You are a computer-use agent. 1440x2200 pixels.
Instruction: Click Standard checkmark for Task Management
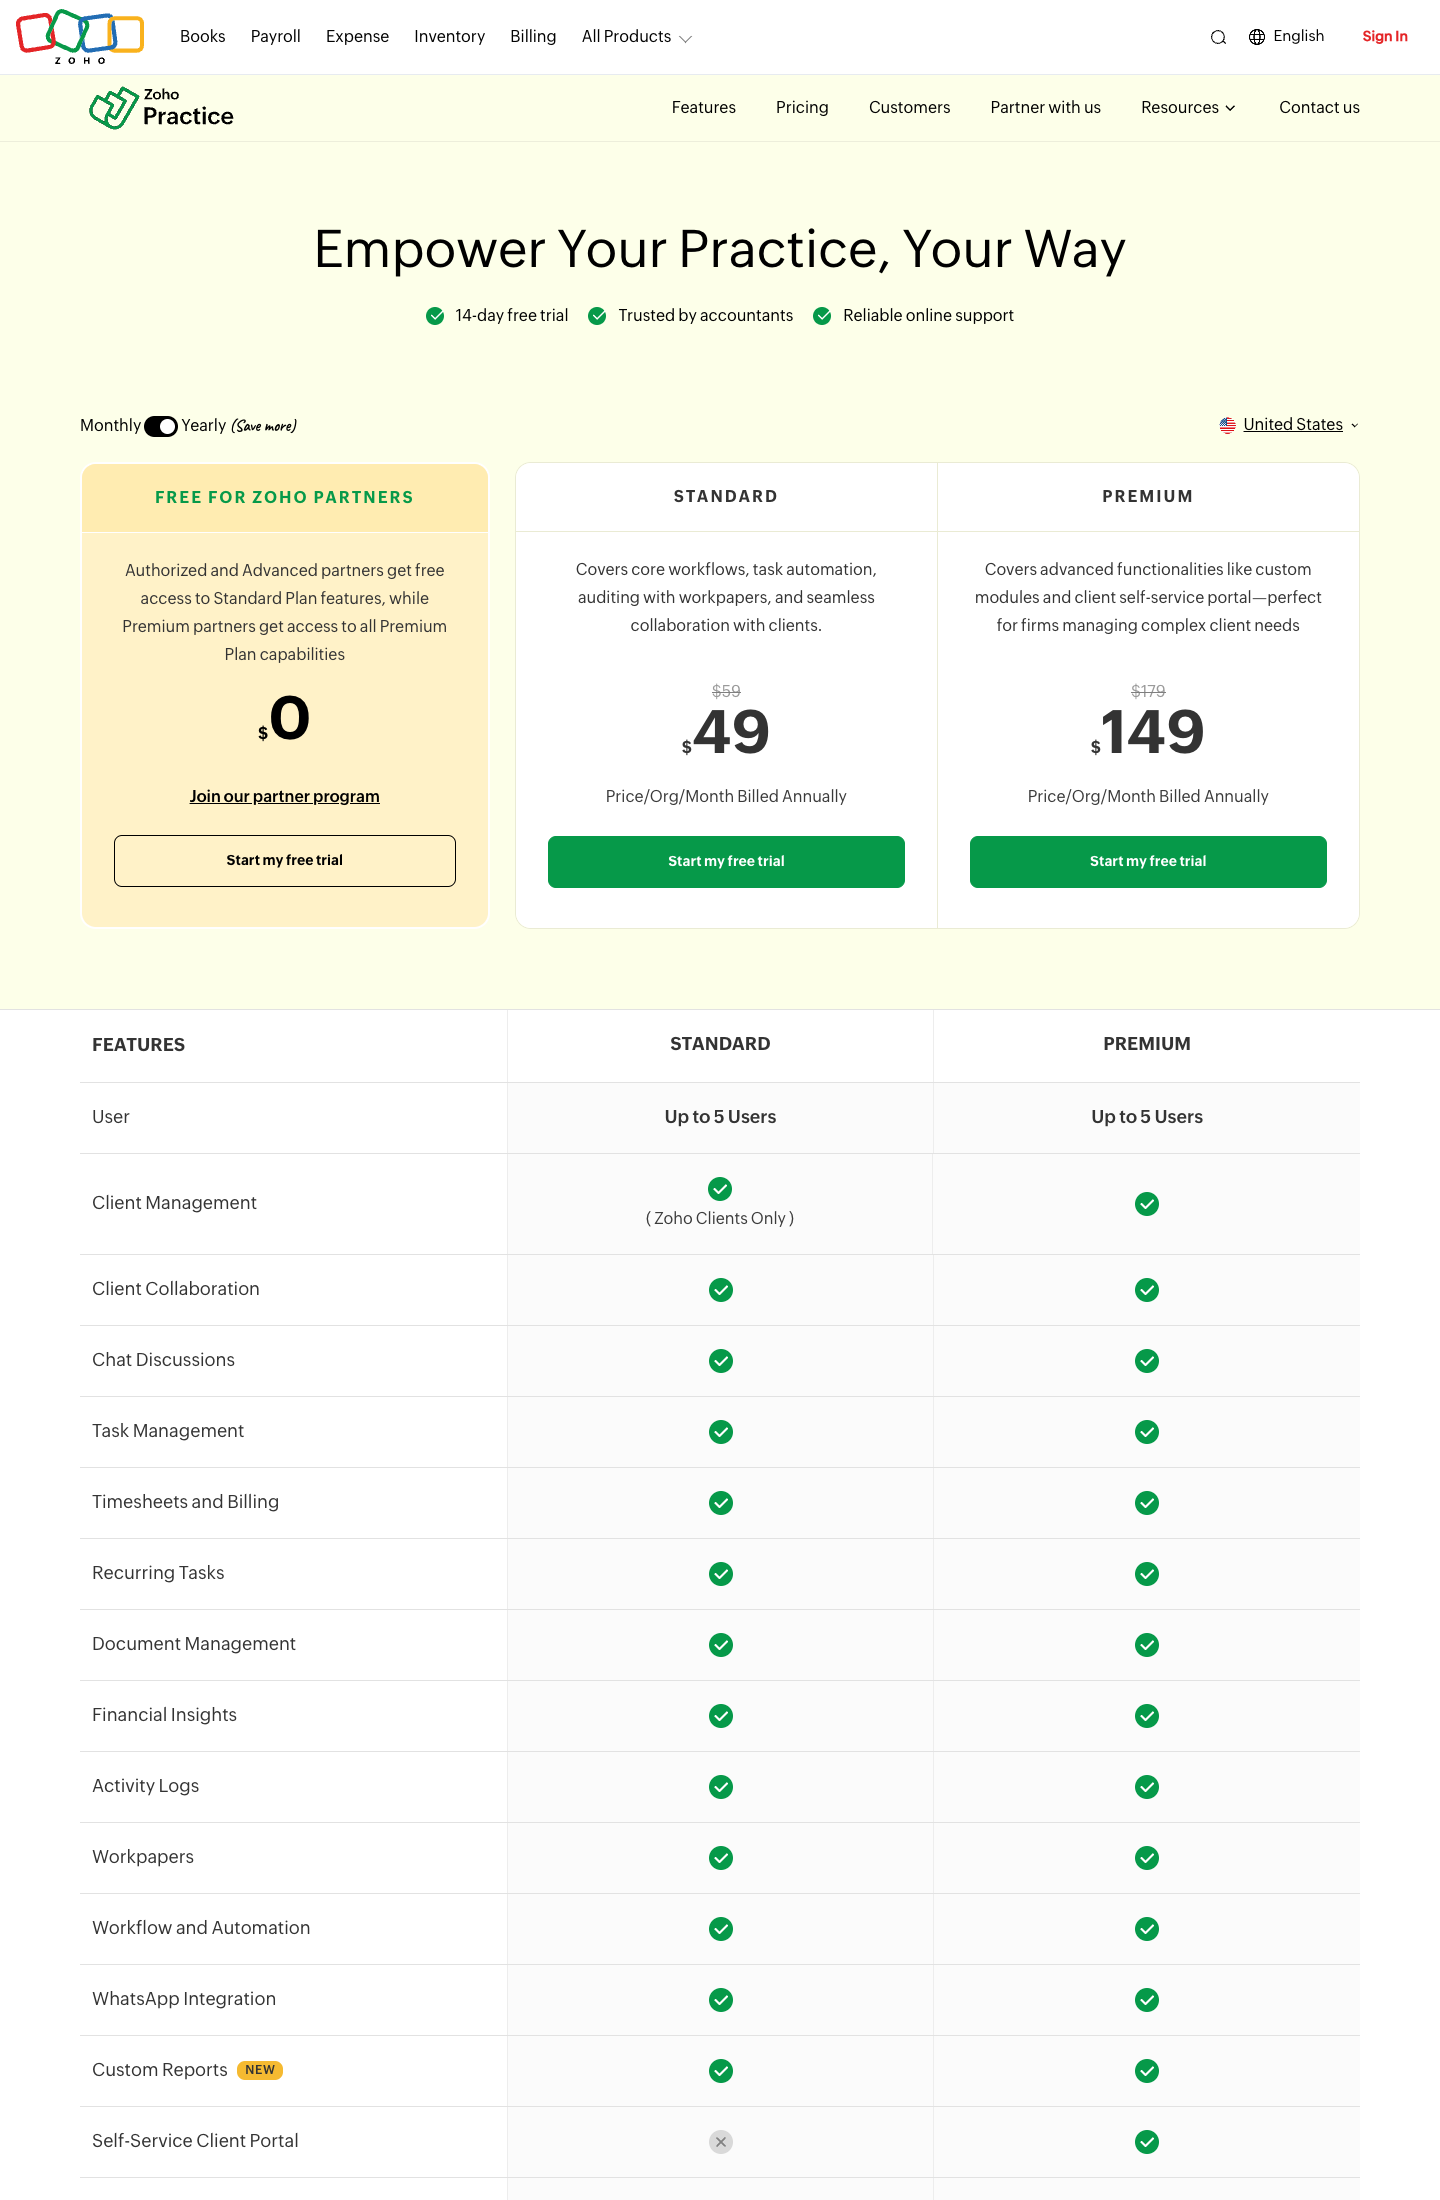(x=721, y=1432)
